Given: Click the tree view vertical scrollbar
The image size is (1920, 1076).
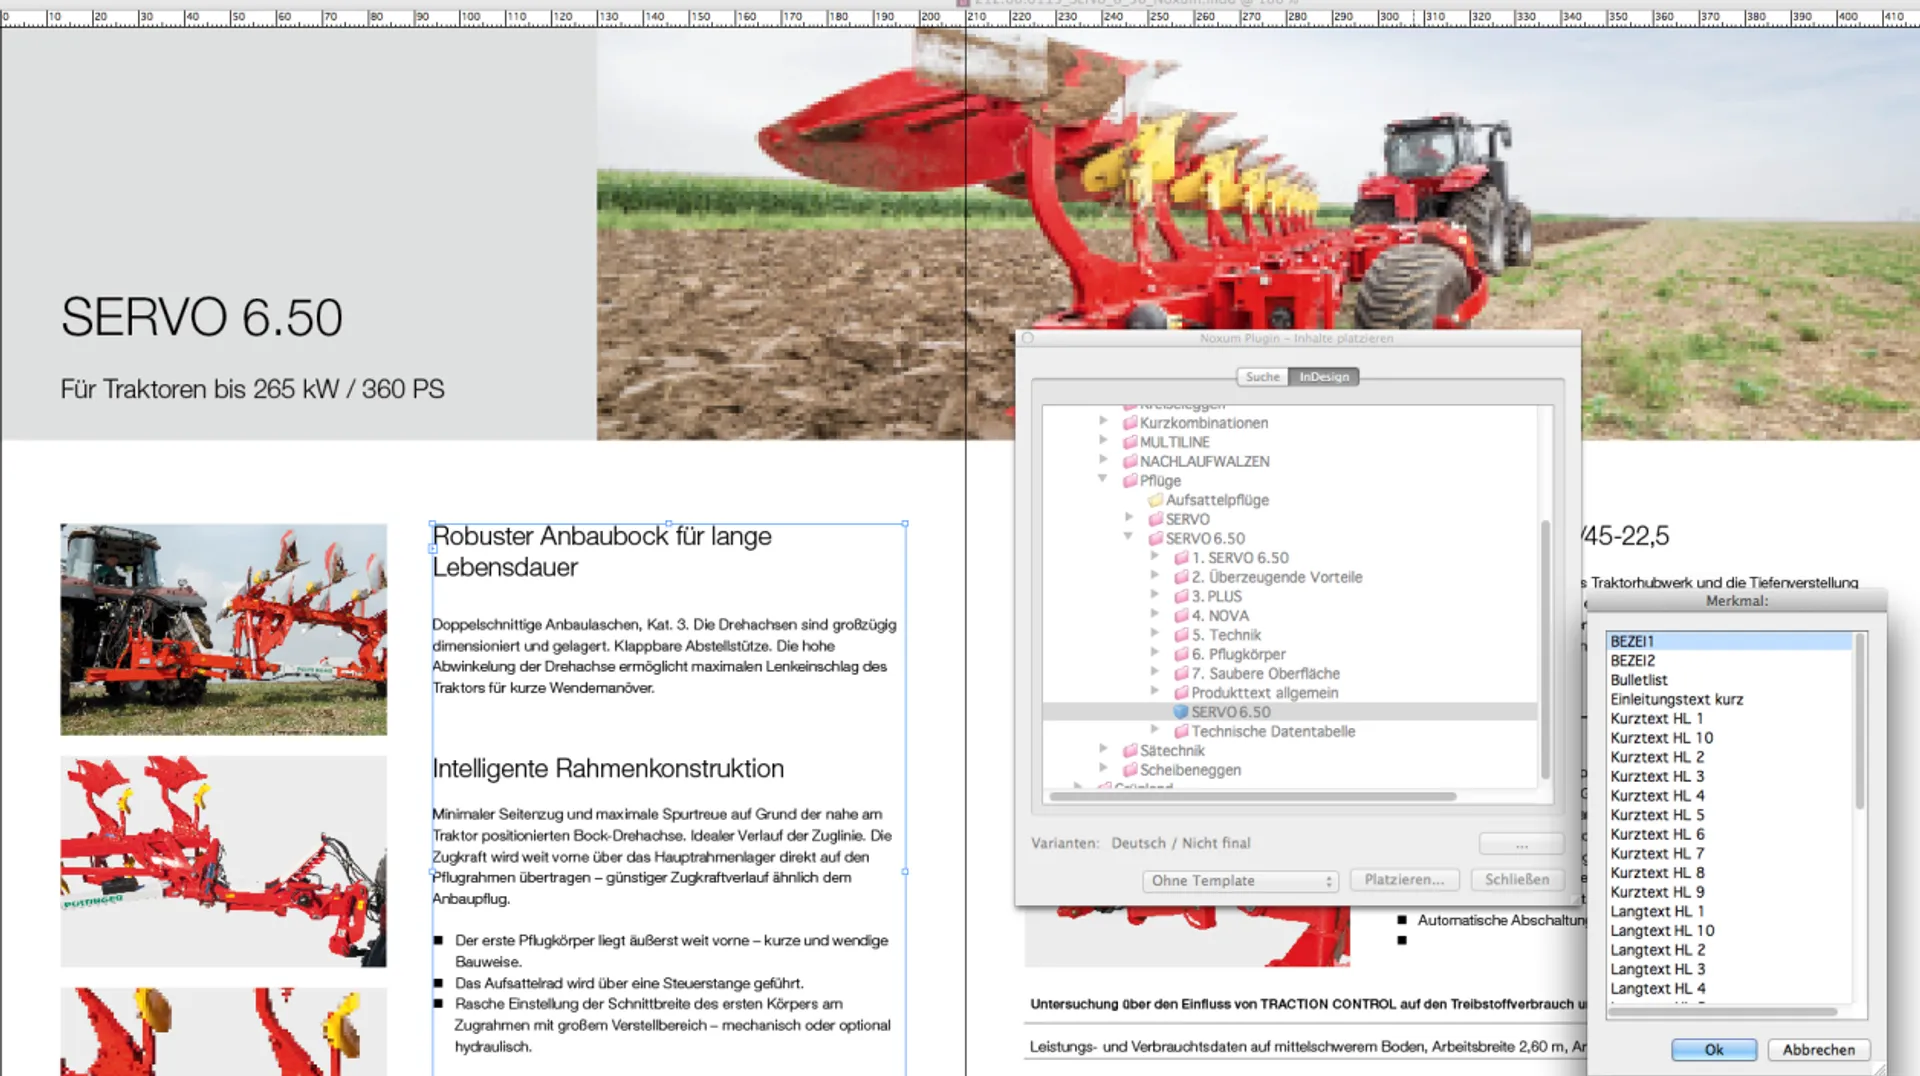Looking at the screenshot, I should coord(1545,650).
